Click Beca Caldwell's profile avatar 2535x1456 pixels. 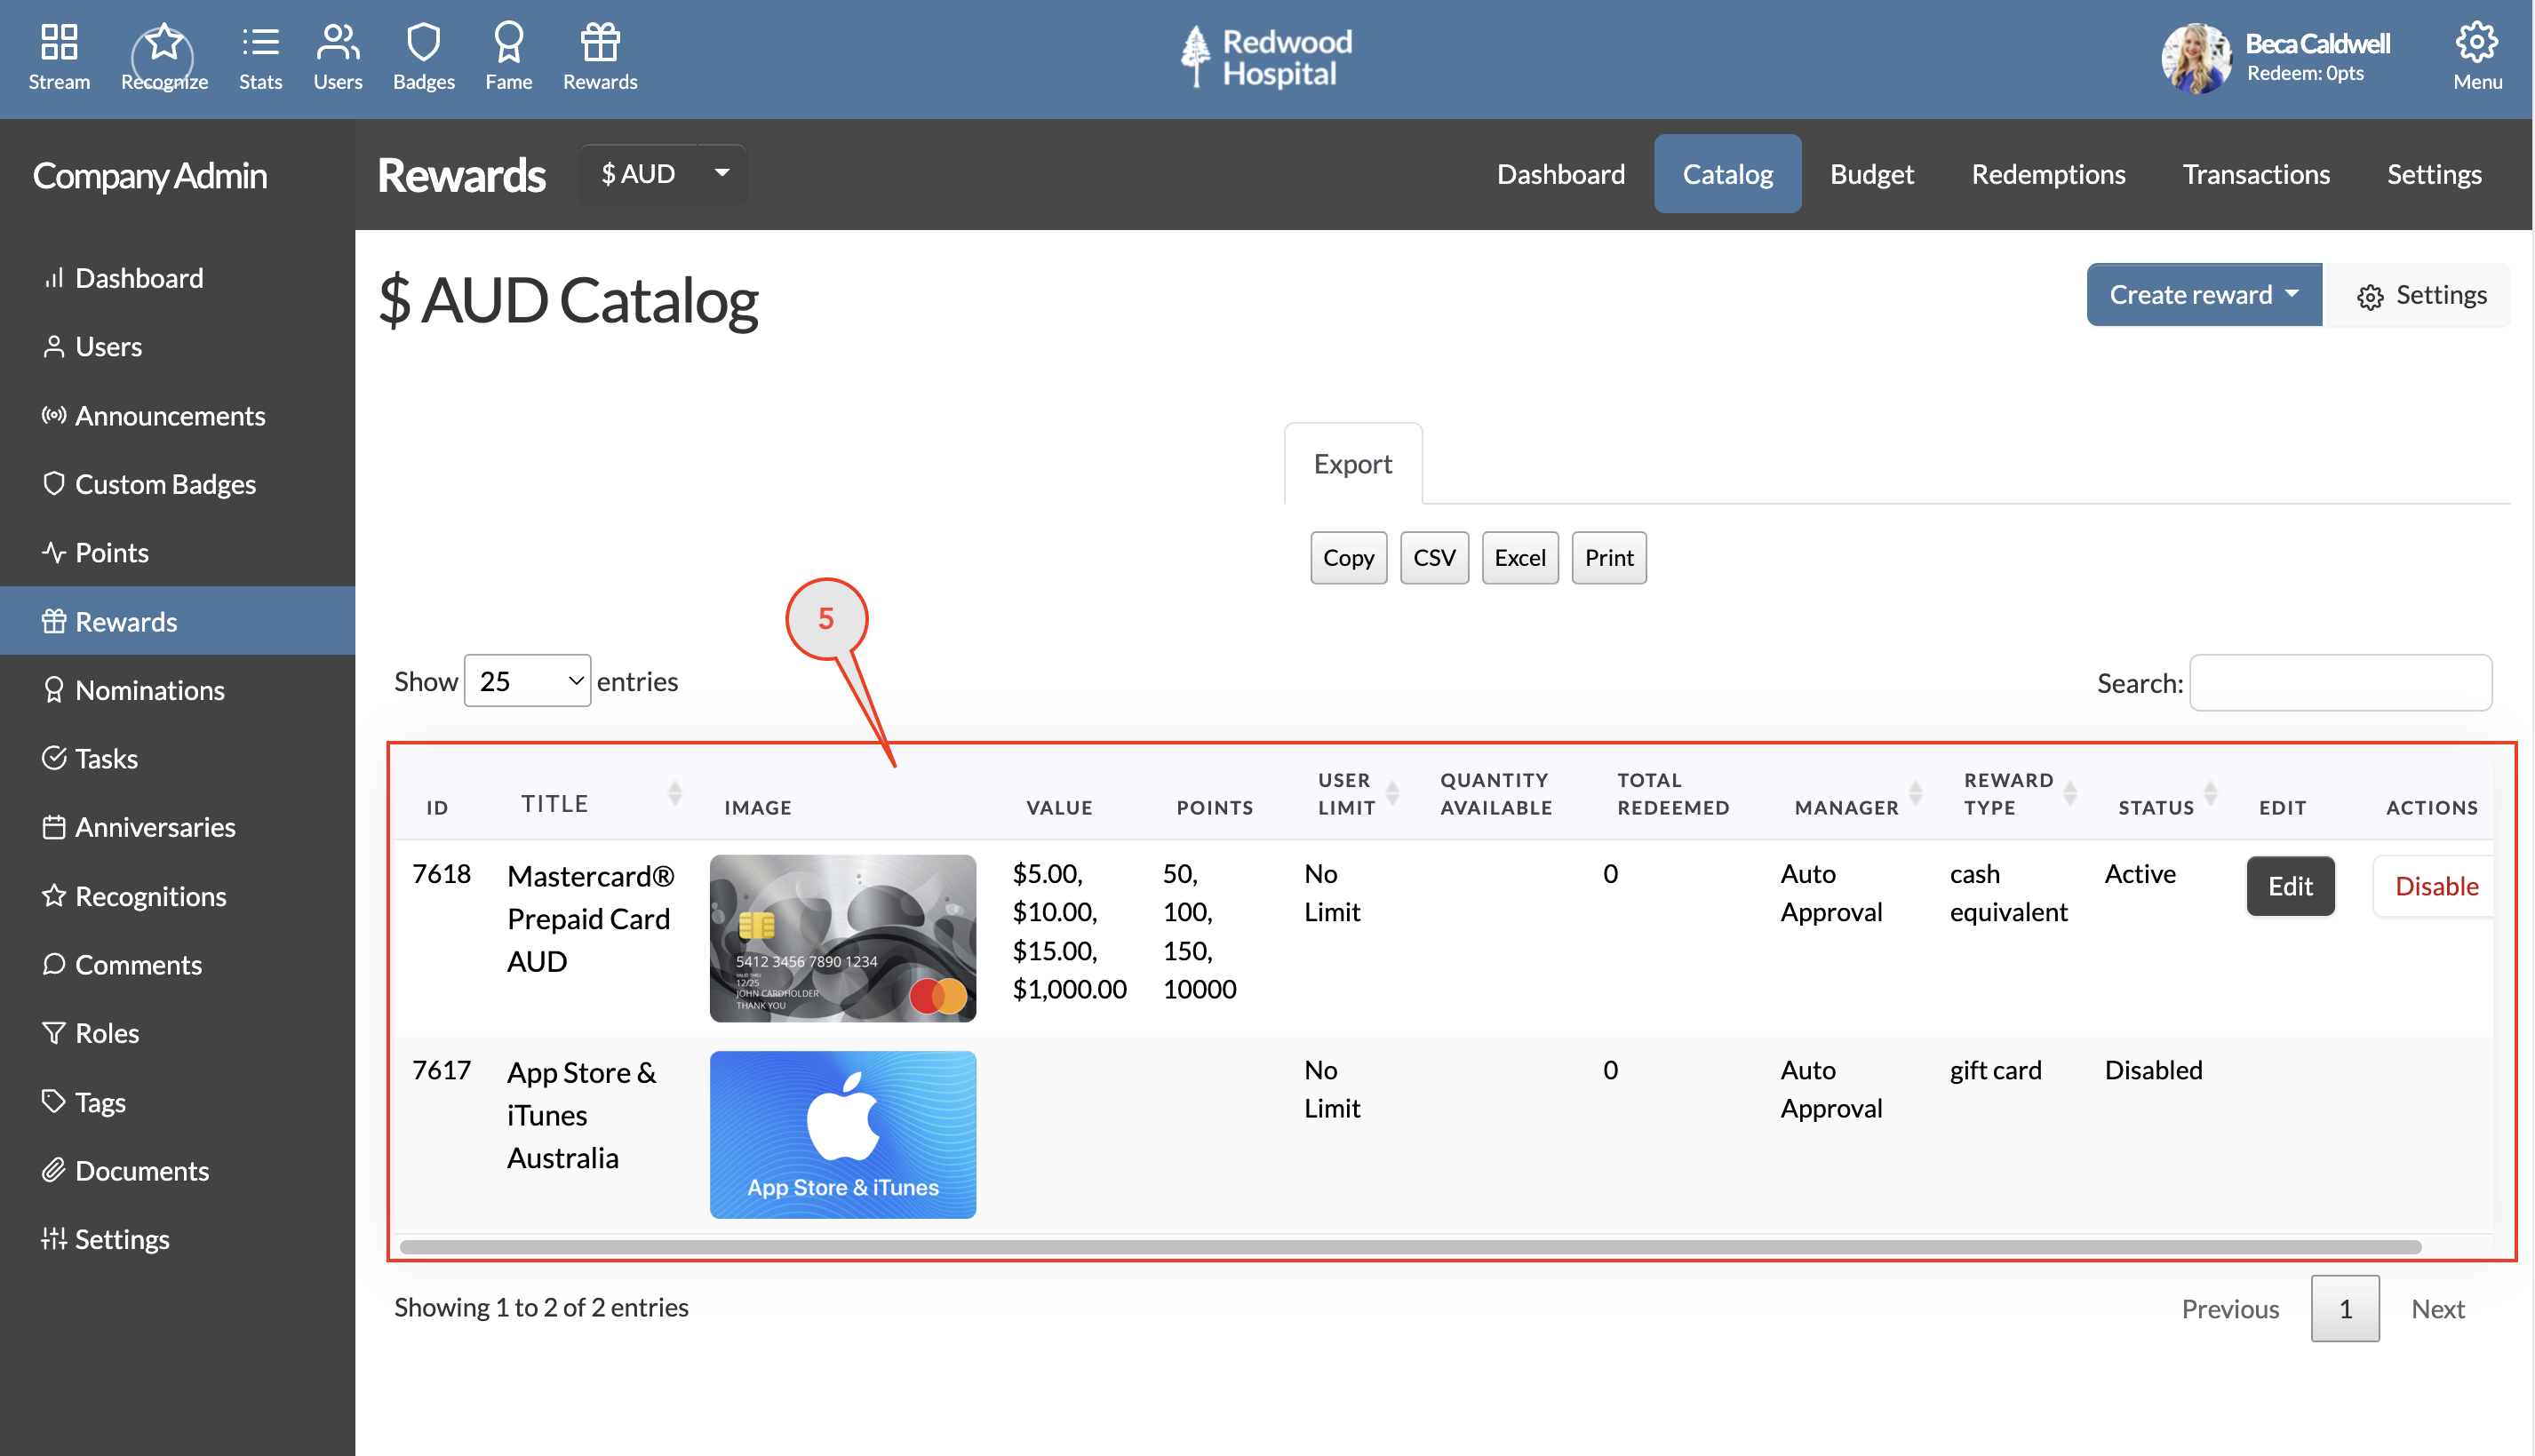tap(2196, 58)
